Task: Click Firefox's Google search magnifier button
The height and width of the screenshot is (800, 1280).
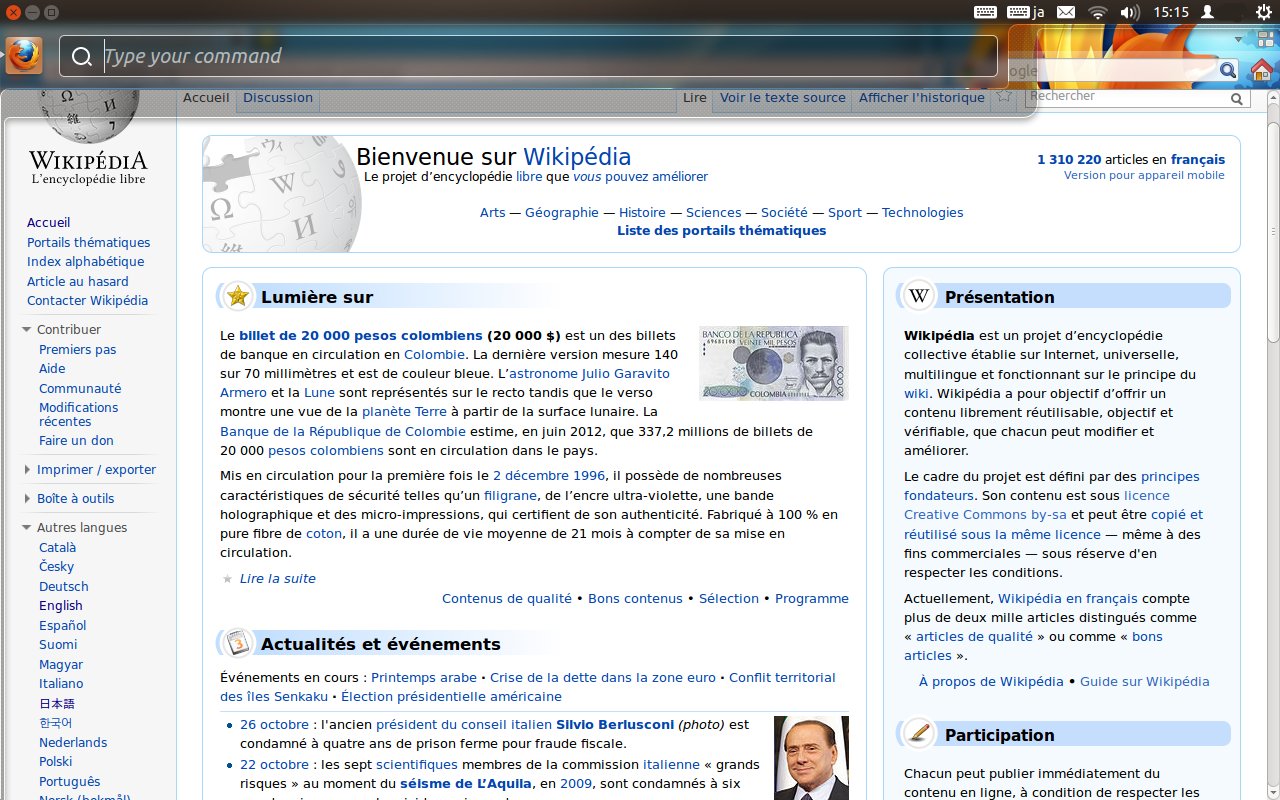Action: point(1228,70)
